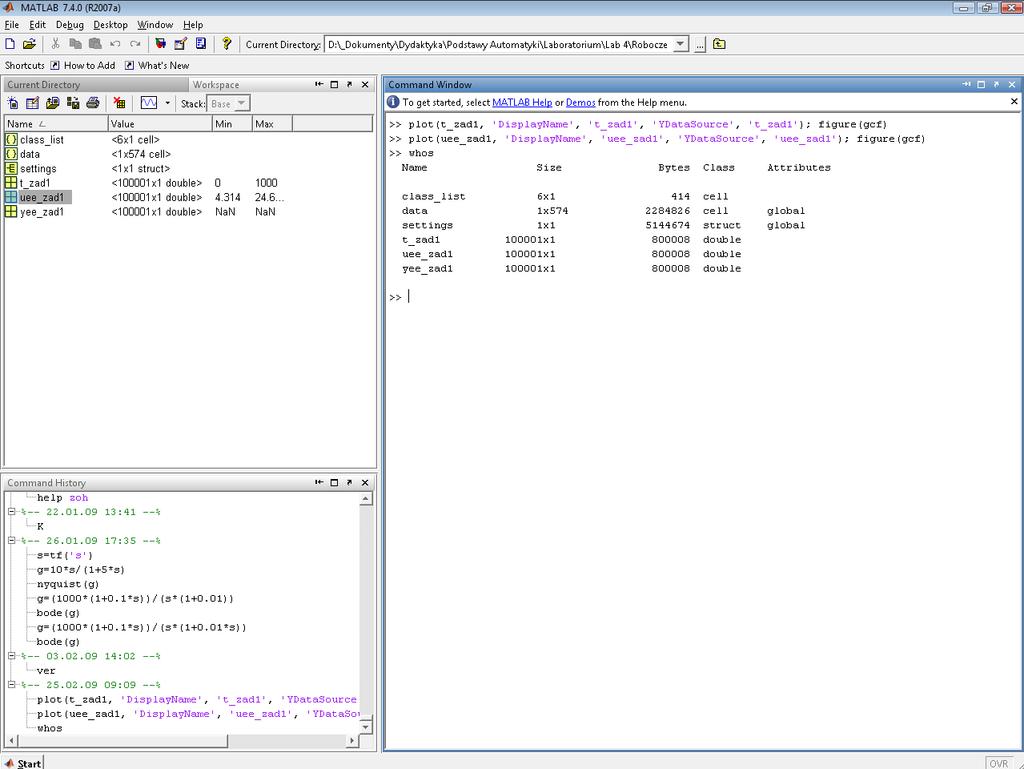Create a new M-file from toolbar

coord(10,44)
